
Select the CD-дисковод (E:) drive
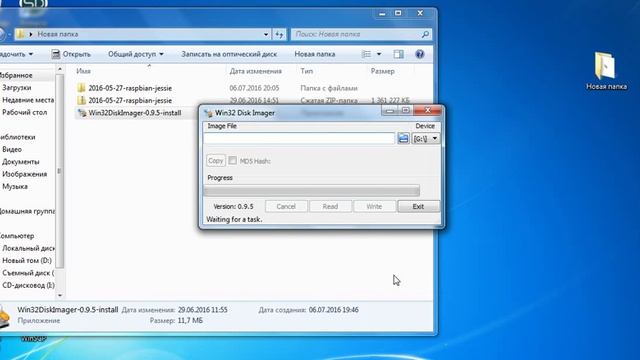pyautogui.click(x=28, y=285)
